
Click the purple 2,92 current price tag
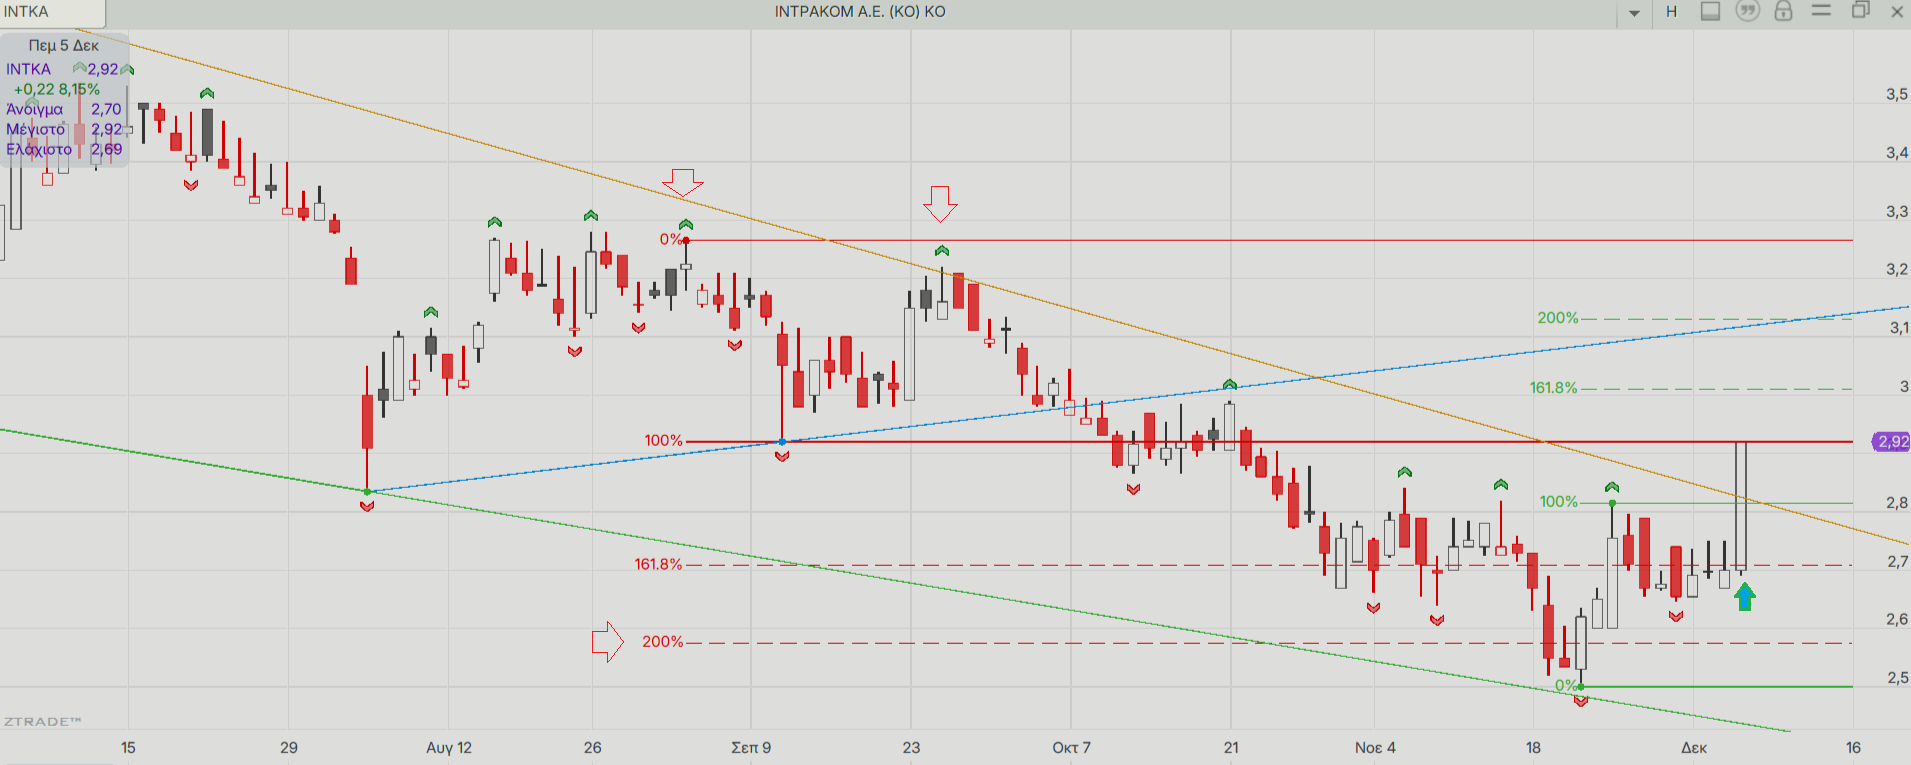[x=1891, y=441]
